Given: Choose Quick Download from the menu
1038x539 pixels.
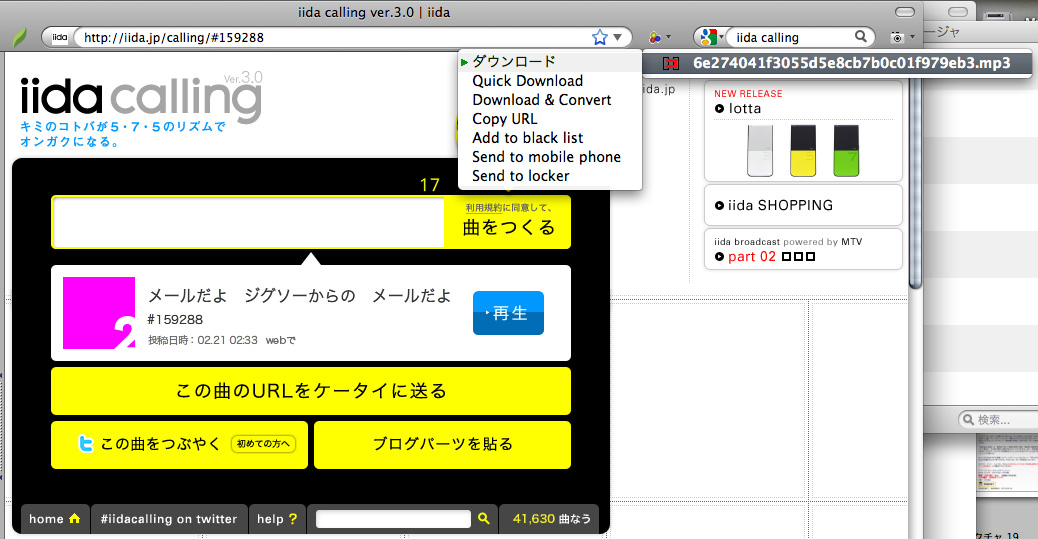Looking at the screenshot, I should point(549,81).
